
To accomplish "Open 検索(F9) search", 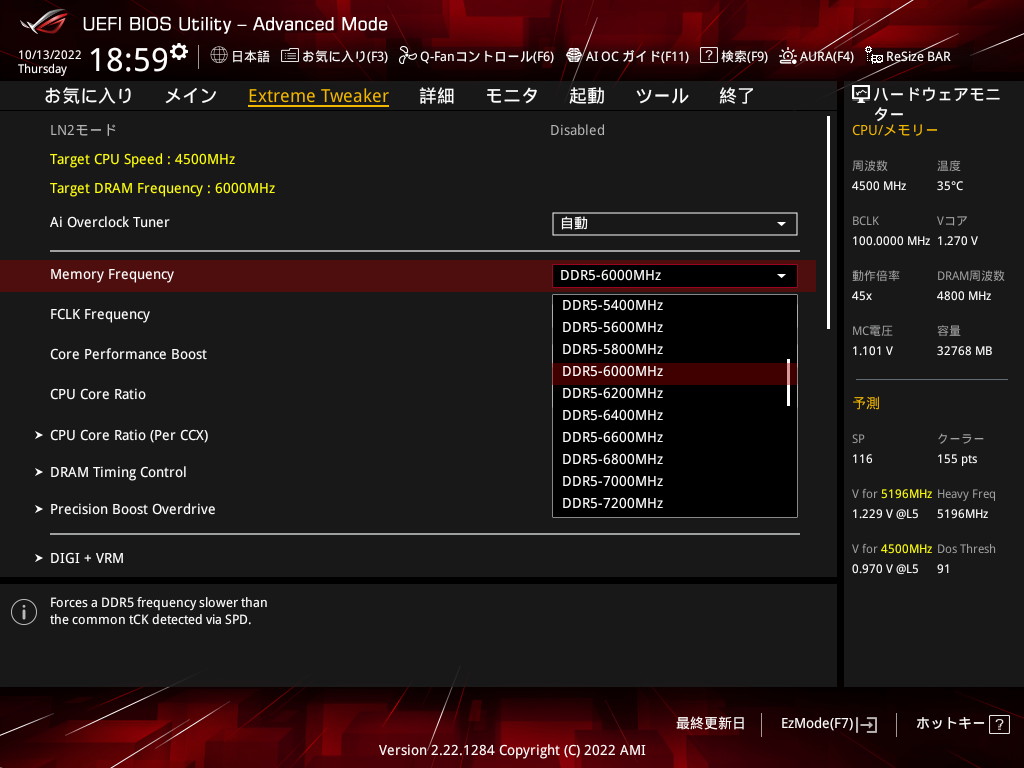I will click(x=734, y=56).
